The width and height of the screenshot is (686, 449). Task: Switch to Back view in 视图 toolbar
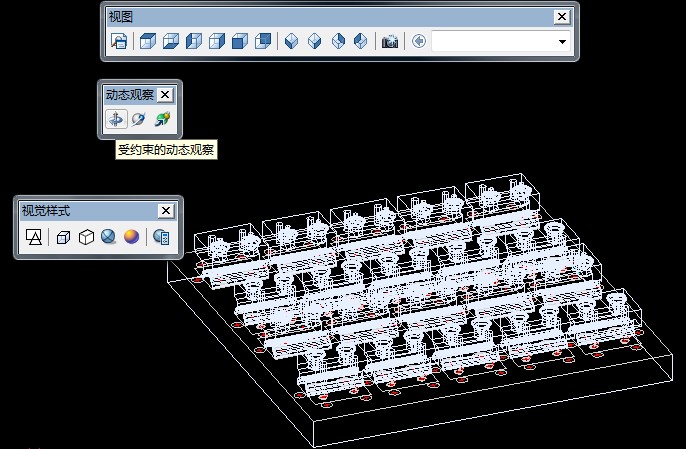tap(262, 42)
